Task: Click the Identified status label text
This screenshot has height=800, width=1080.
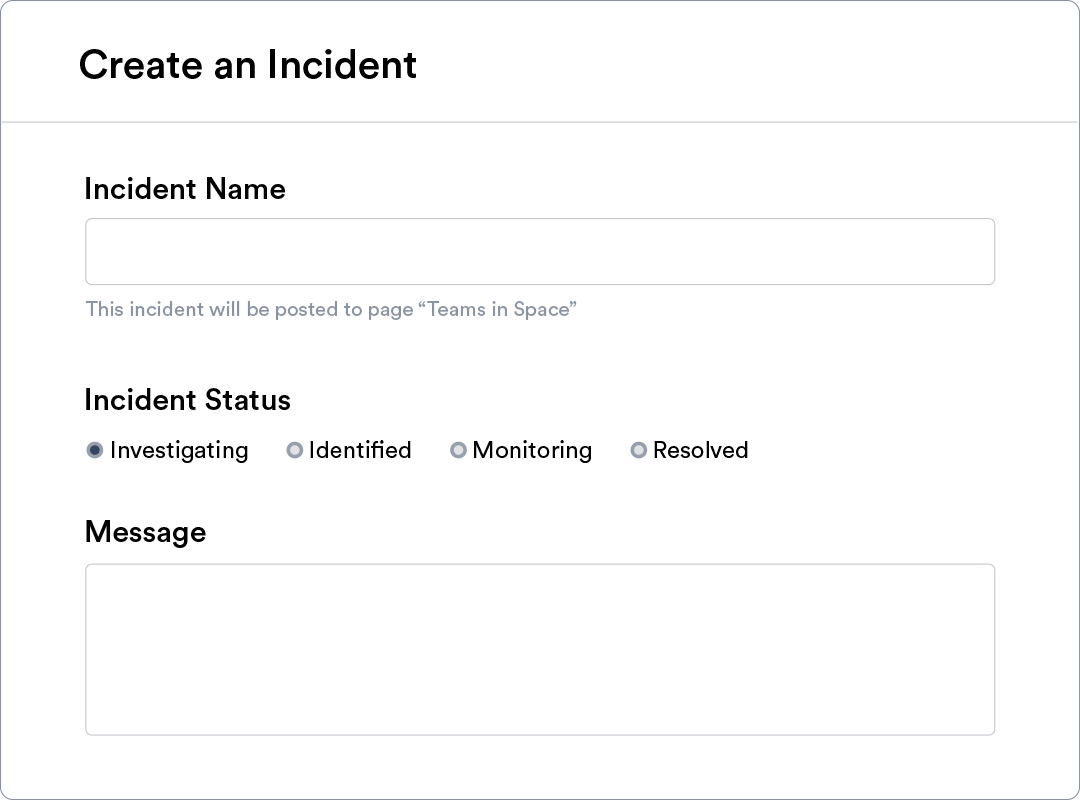Action: click(x=360, y=450)
